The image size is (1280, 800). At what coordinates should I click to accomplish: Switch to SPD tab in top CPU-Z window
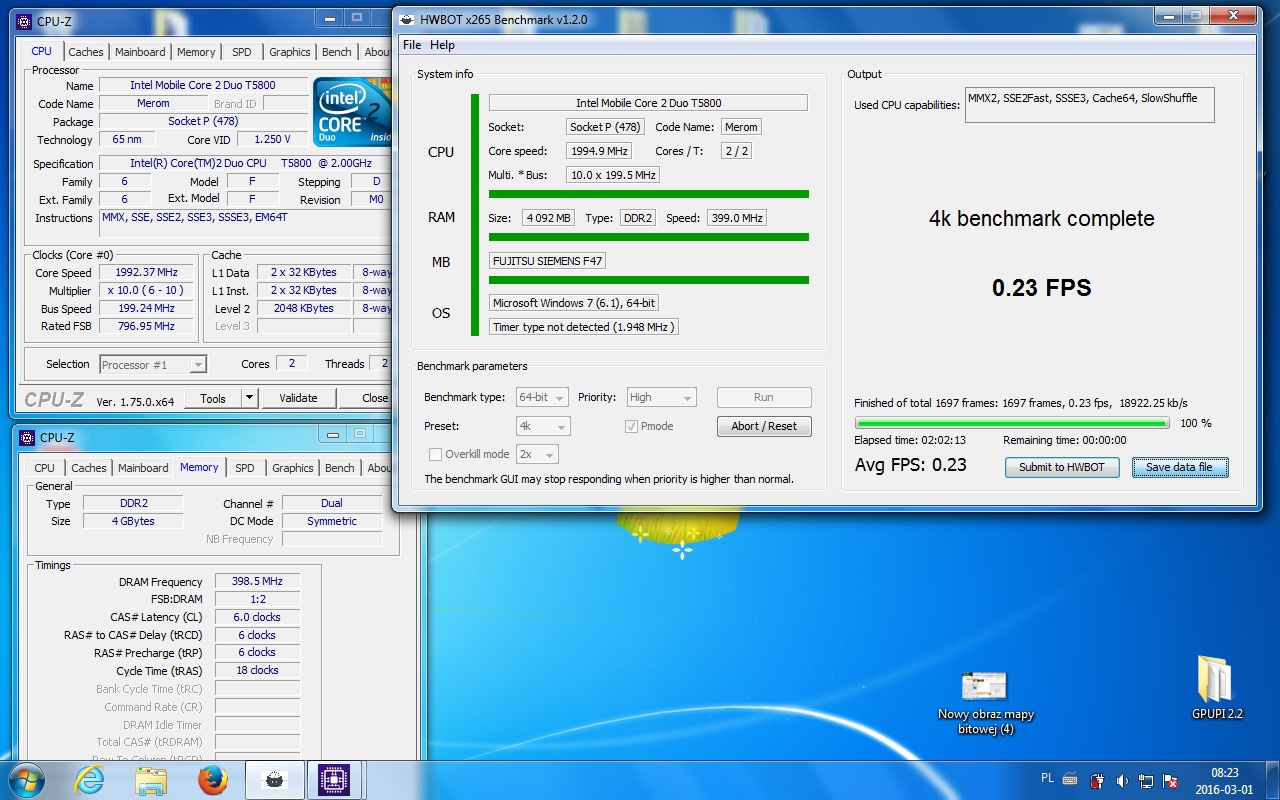pyautogui.click(x=242, y=52)
